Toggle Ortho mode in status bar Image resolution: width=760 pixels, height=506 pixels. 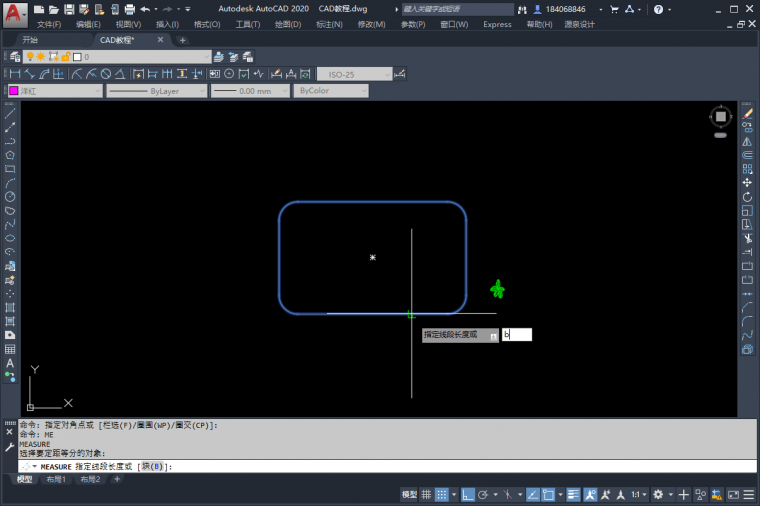pyautogui.click(x=467, y=495)
